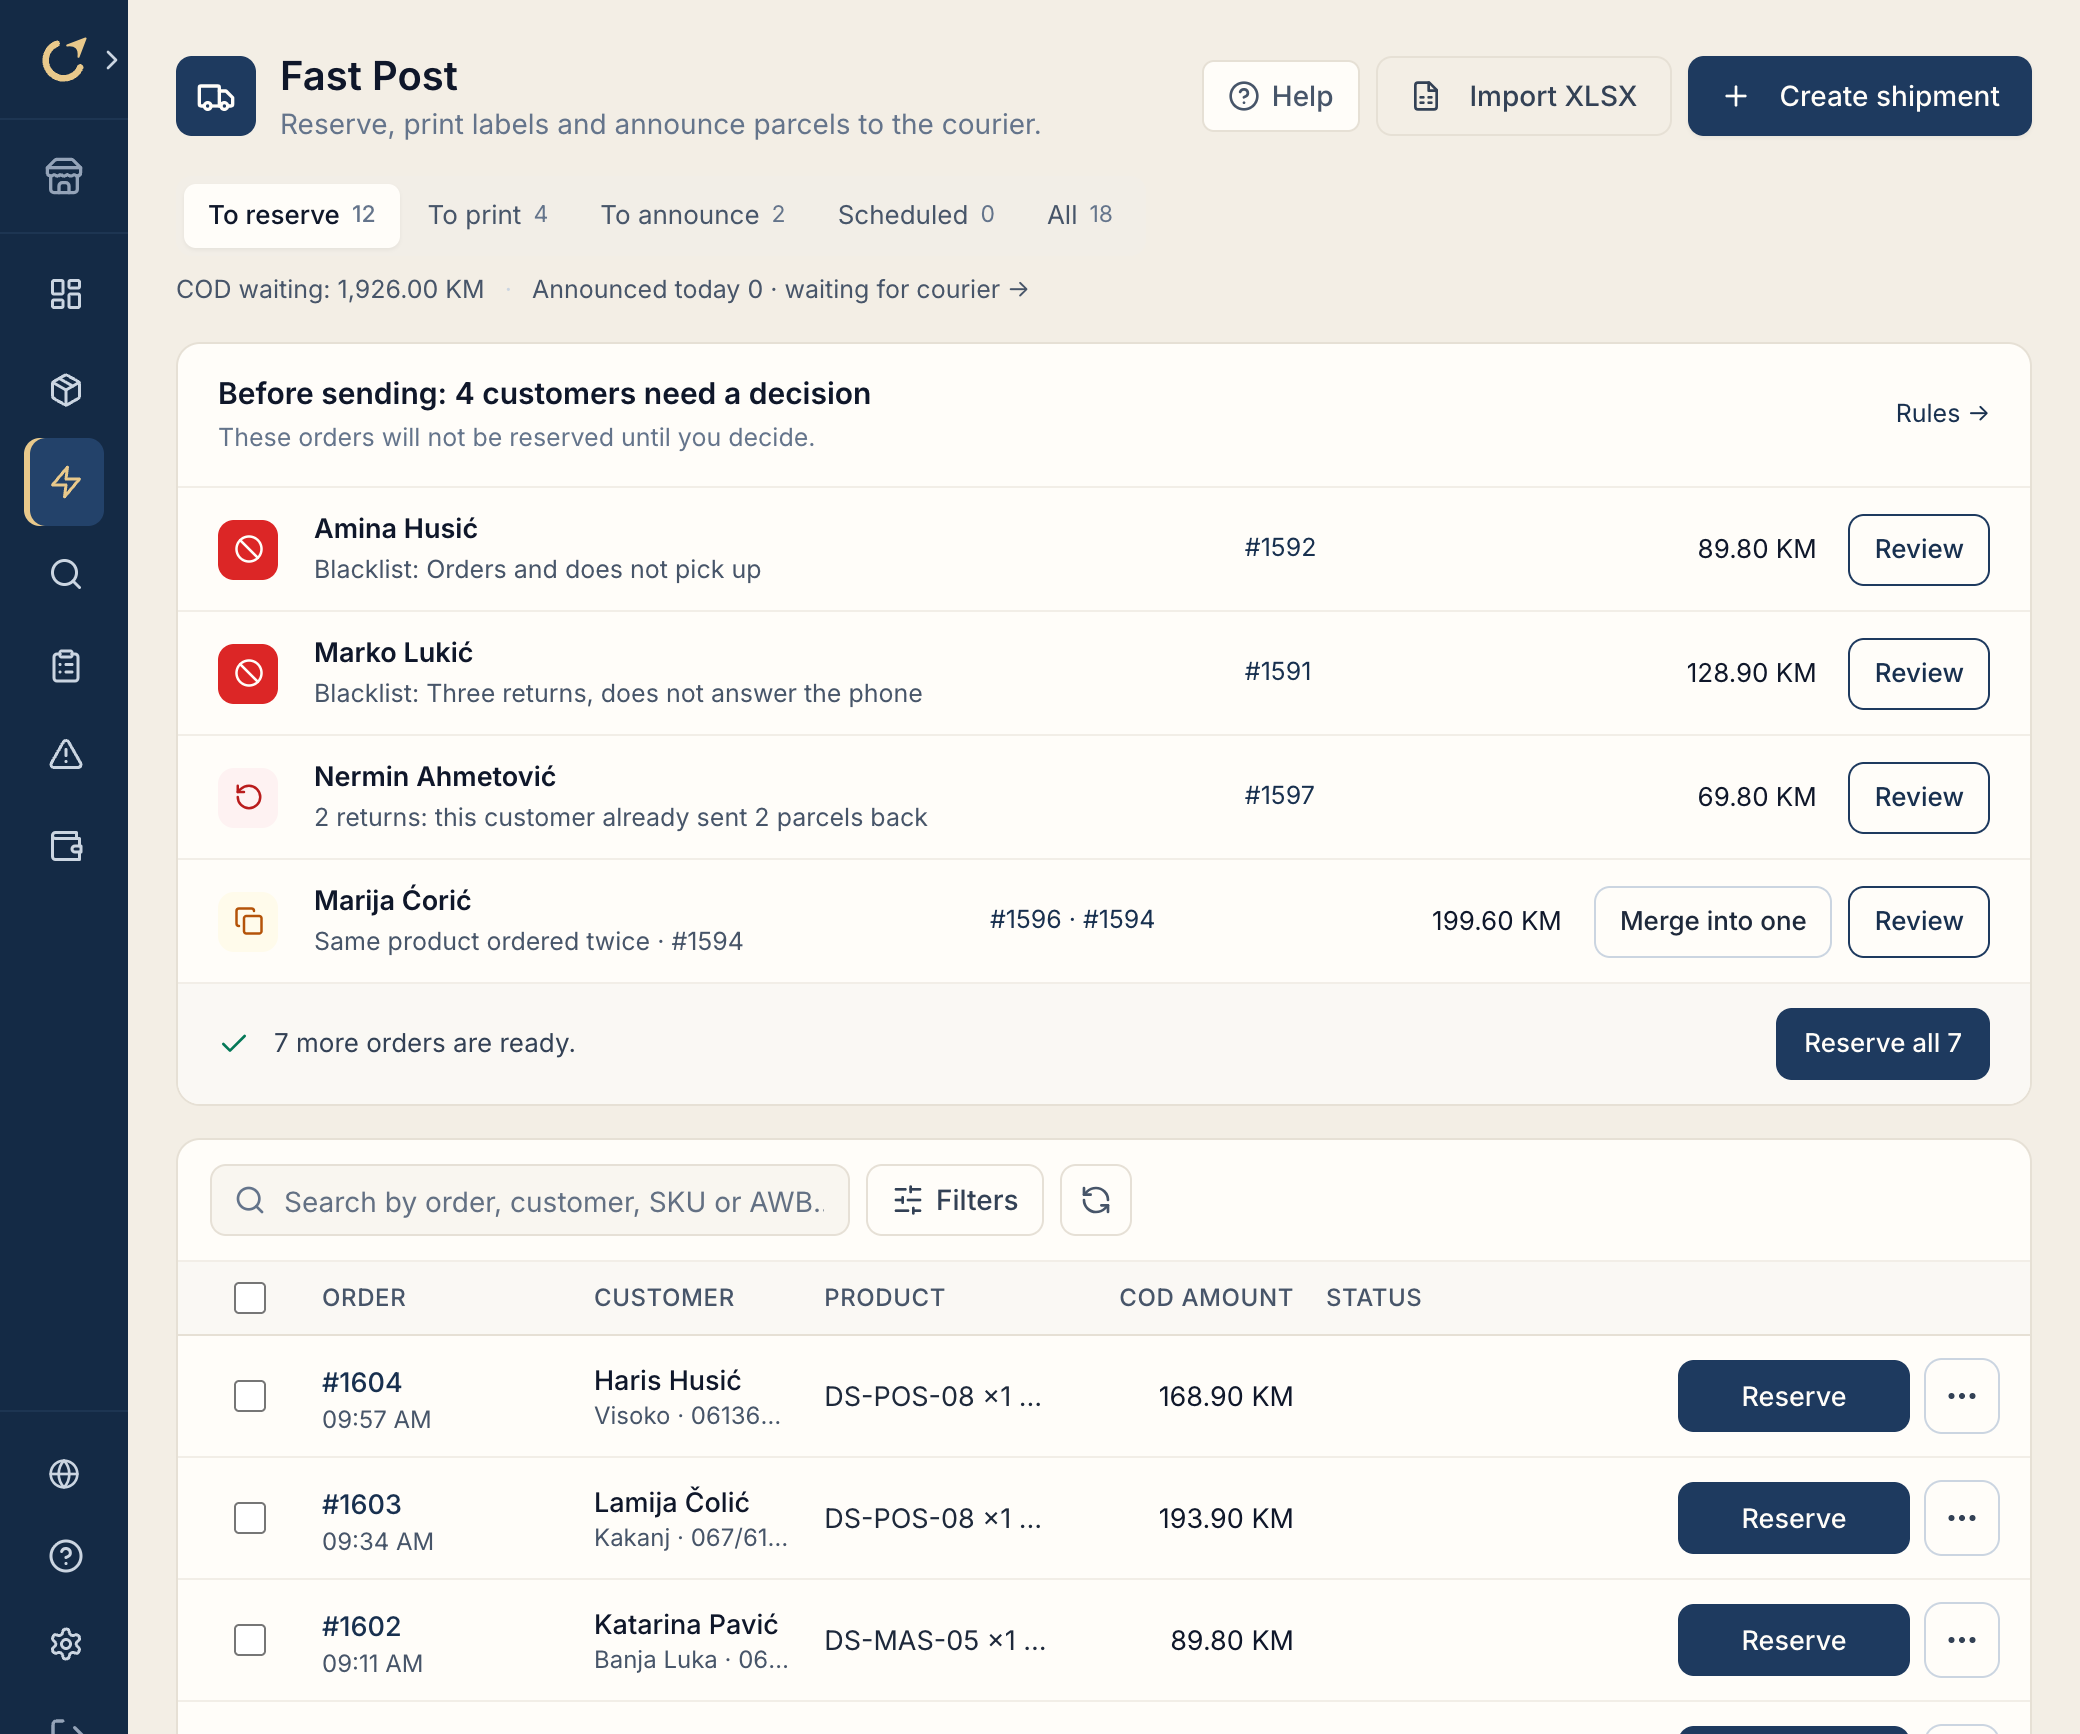The image size is (2080, 1734).
Task: Click the blacklist icon next to Marko Lukić
Action: point(248,673)
